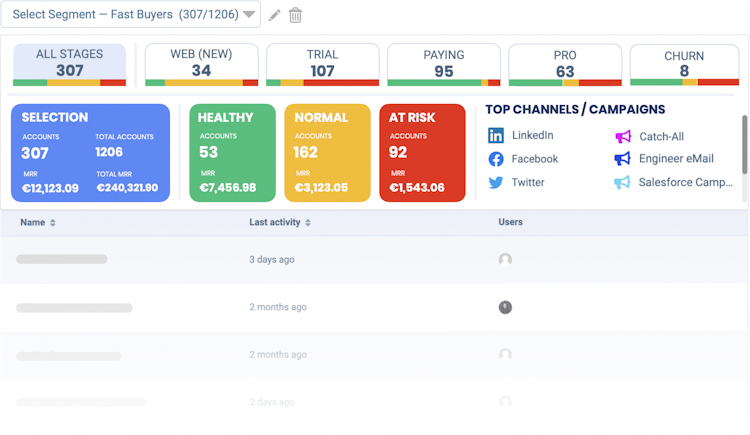Click the Catch-All megaphone icon

tap(623, 137)
